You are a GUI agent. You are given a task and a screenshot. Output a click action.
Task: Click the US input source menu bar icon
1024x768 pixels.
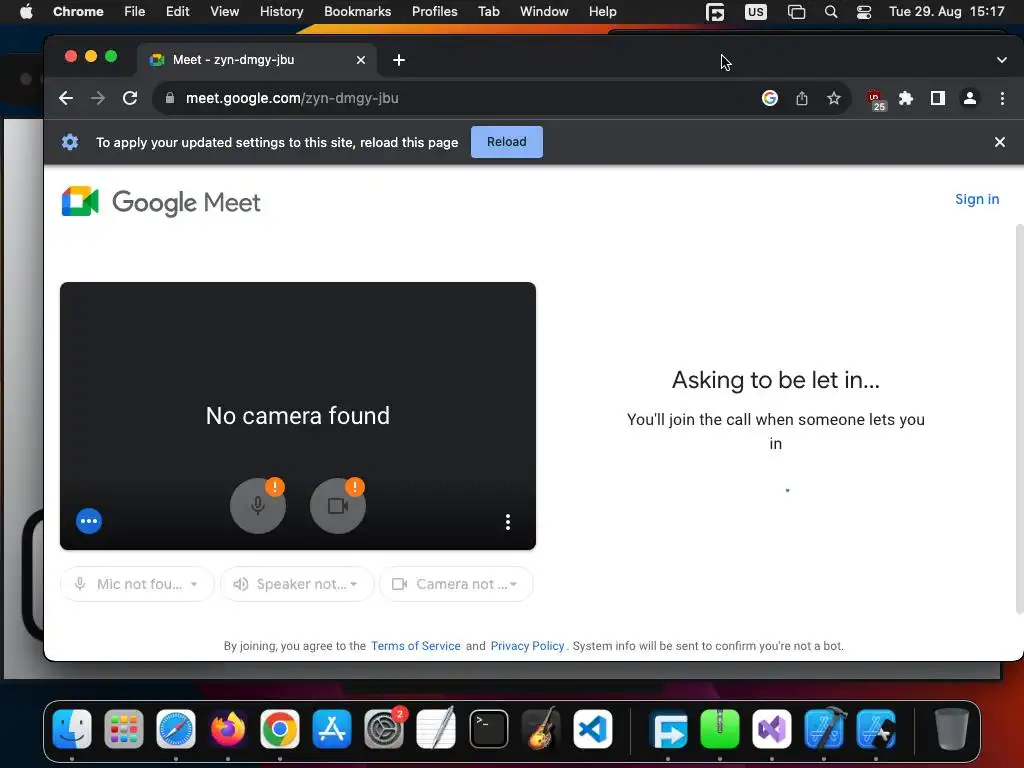point(756,12)
